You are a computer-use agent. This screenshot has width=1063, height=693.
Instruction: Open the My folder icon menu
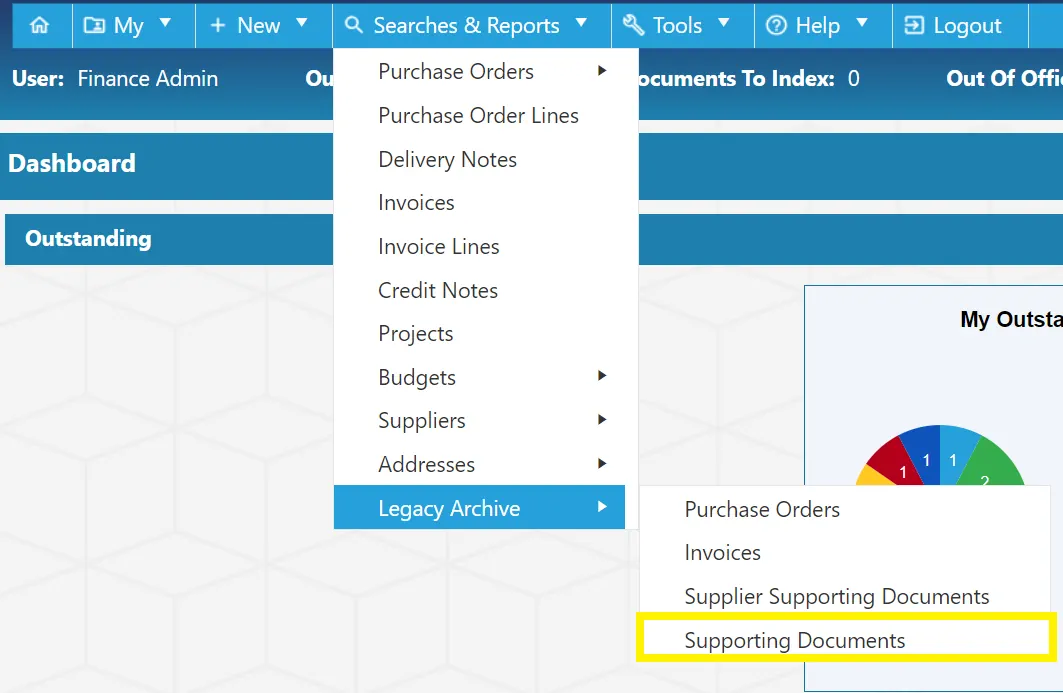94,25
